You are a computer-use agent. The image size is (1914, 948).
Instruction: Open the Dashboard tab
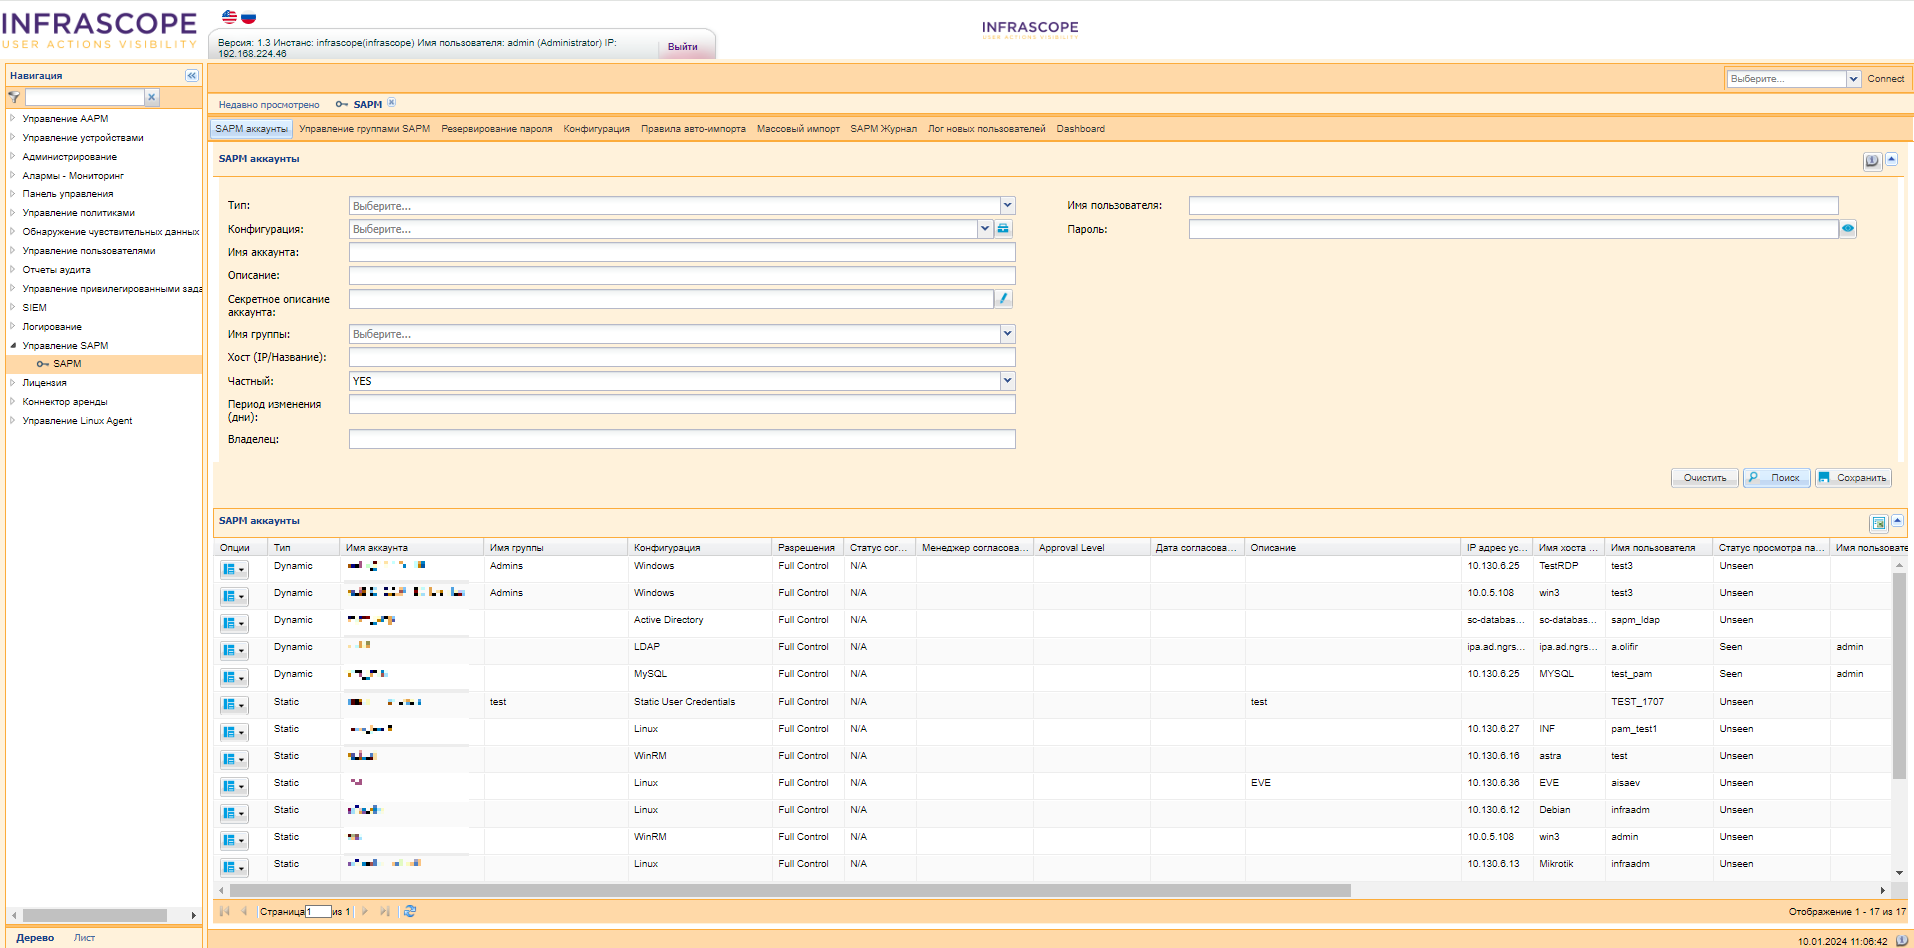1080,129
